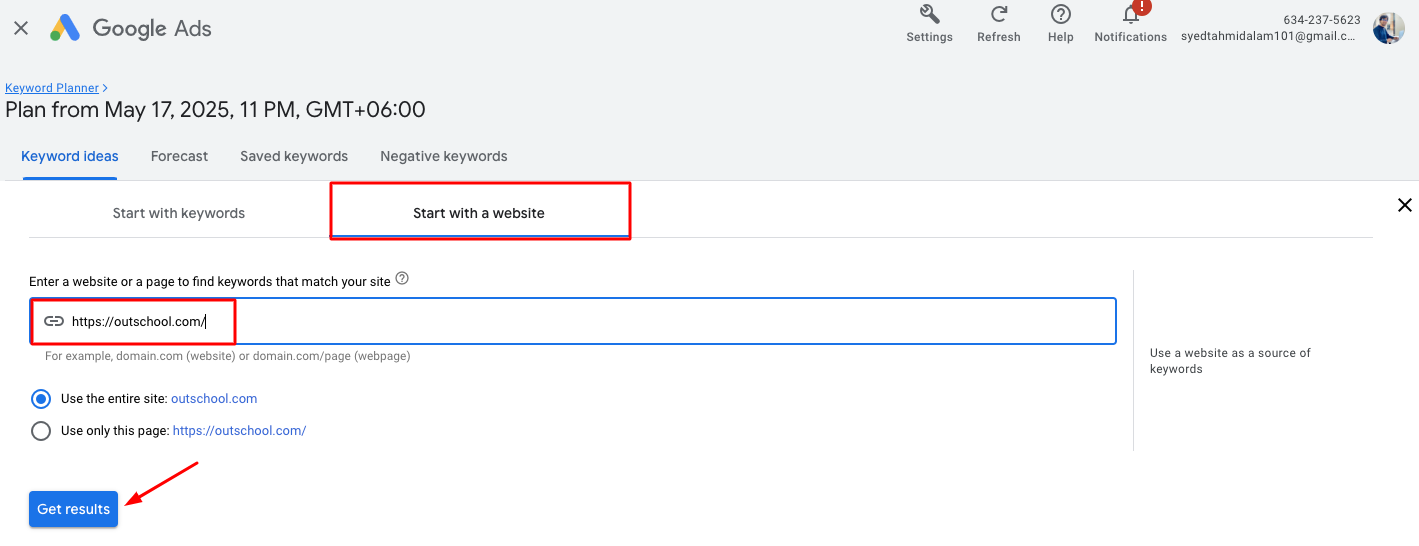The image size is (1419, 546).
Task: Close the Google Ads page X
Action: click(x=21, y=28)
